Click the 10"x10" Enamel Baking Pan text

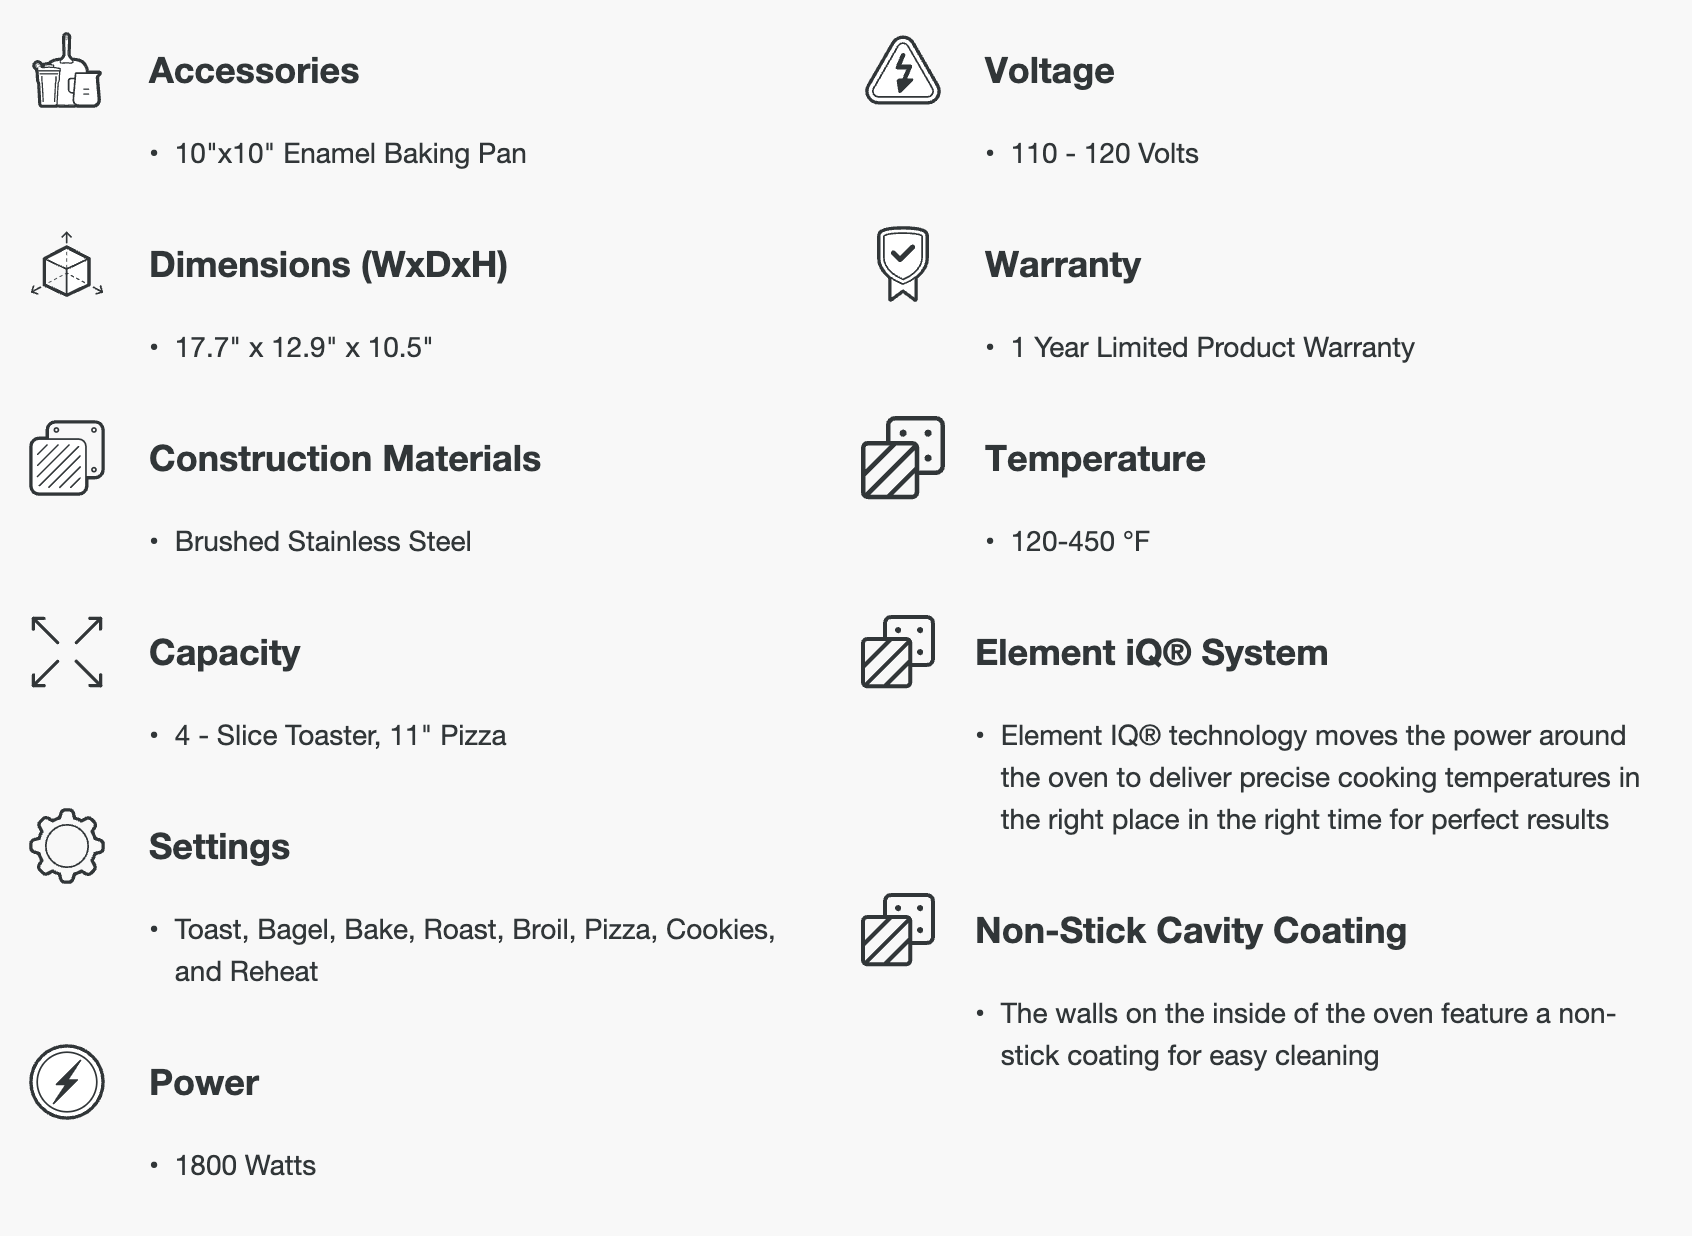coord(350,154)
